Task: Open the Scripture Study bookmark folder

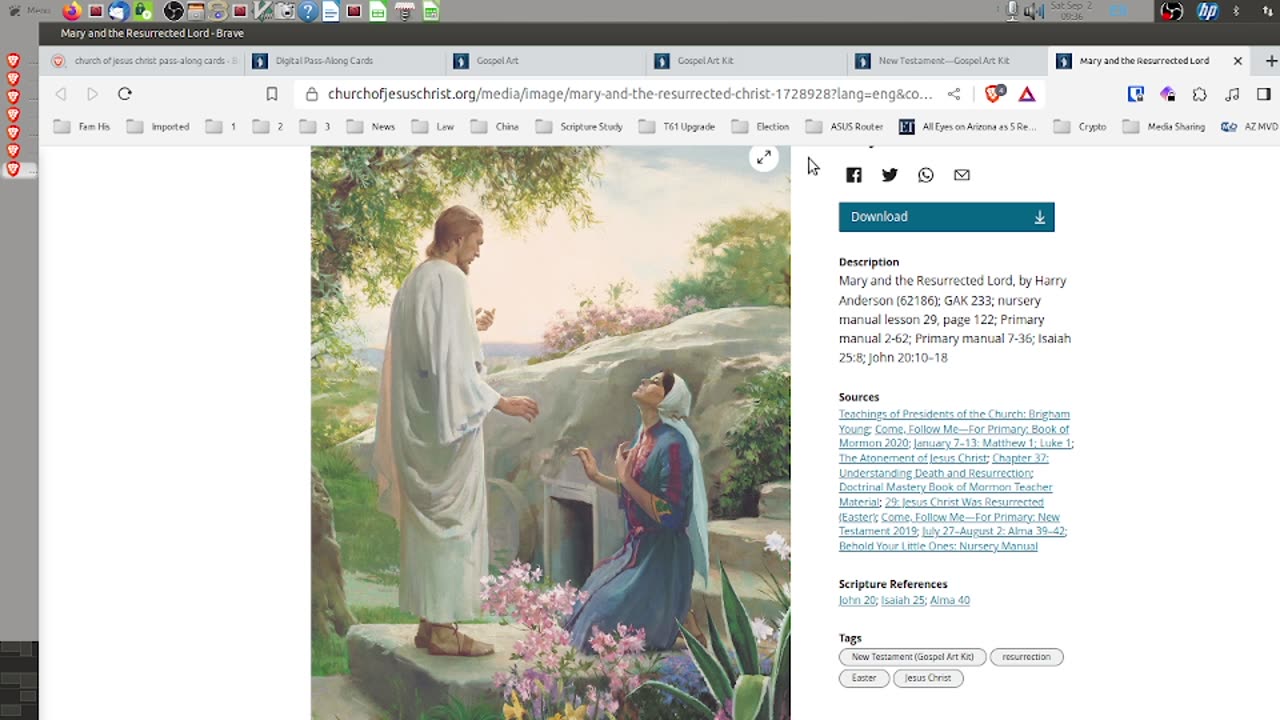Action: click(x=579, y=127)
